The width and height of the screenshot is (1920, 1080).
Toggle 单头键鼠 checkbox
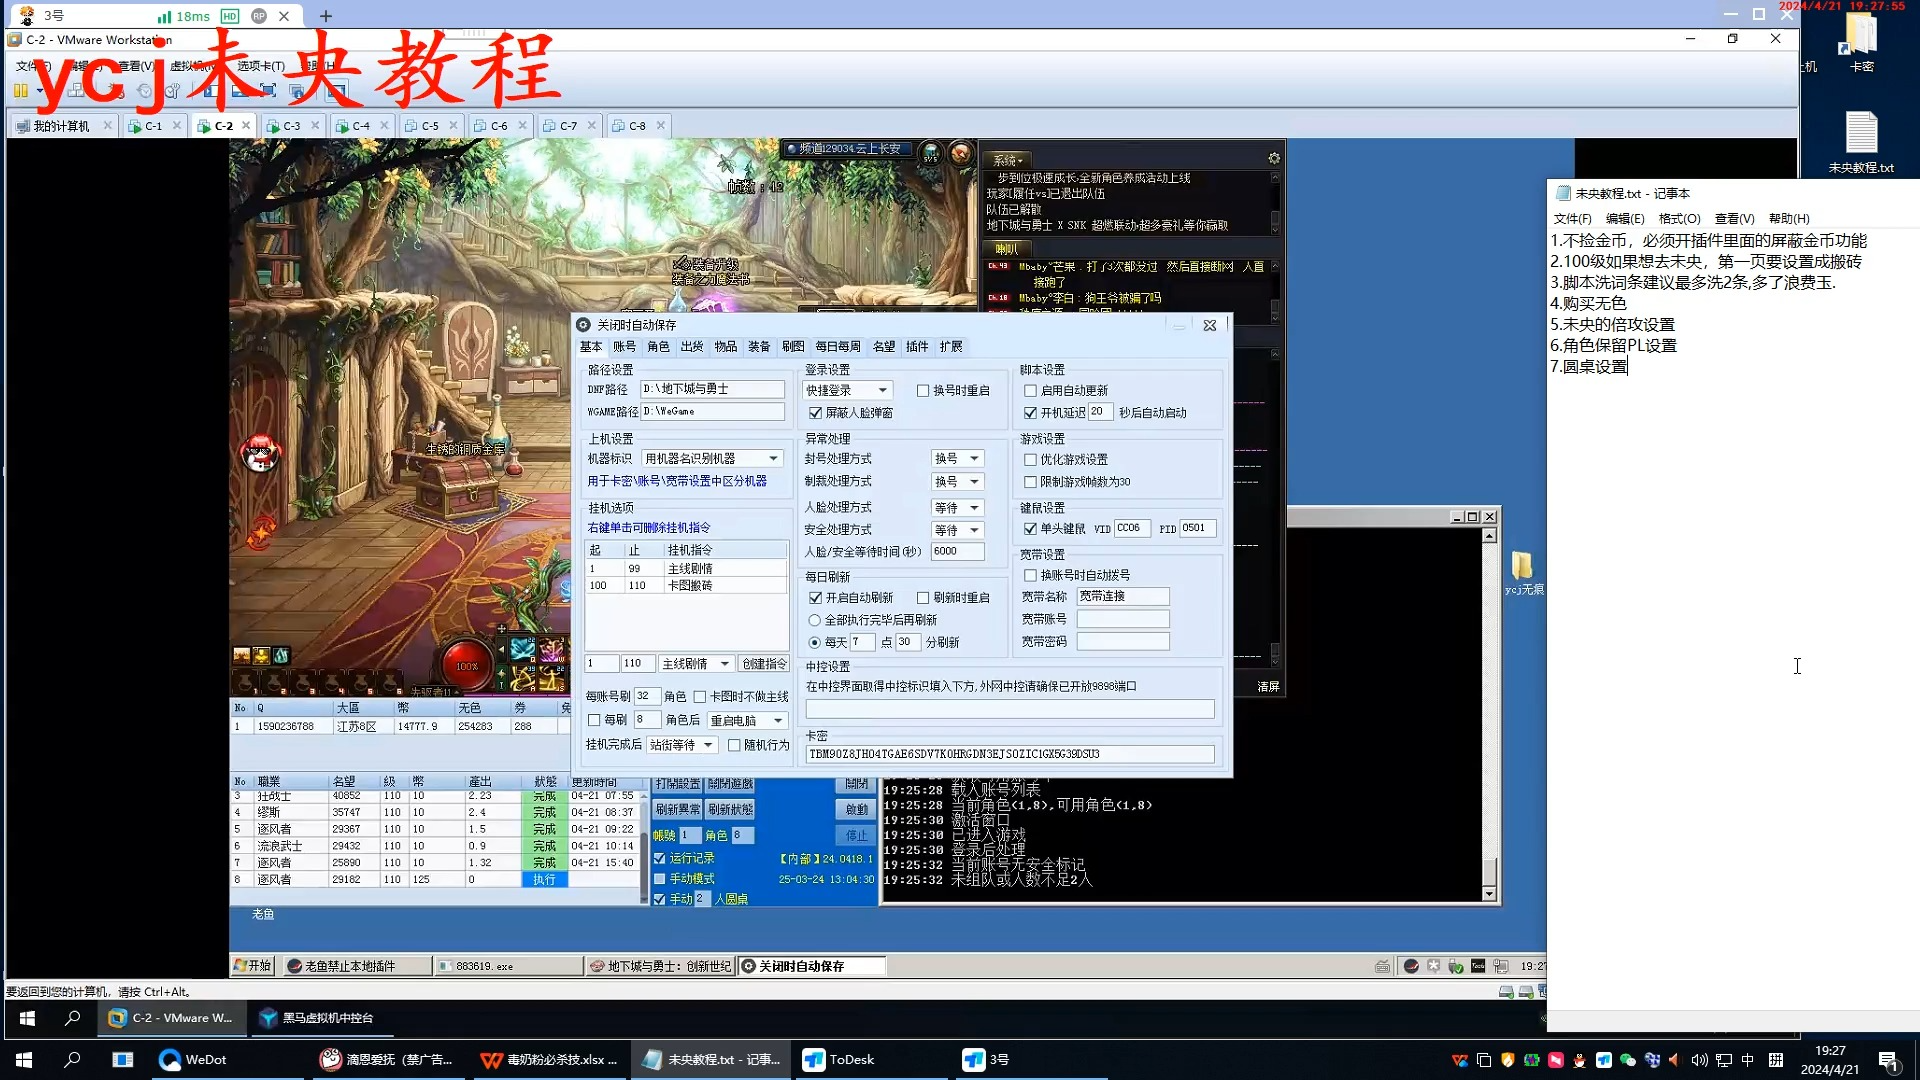click(1030, 529)
